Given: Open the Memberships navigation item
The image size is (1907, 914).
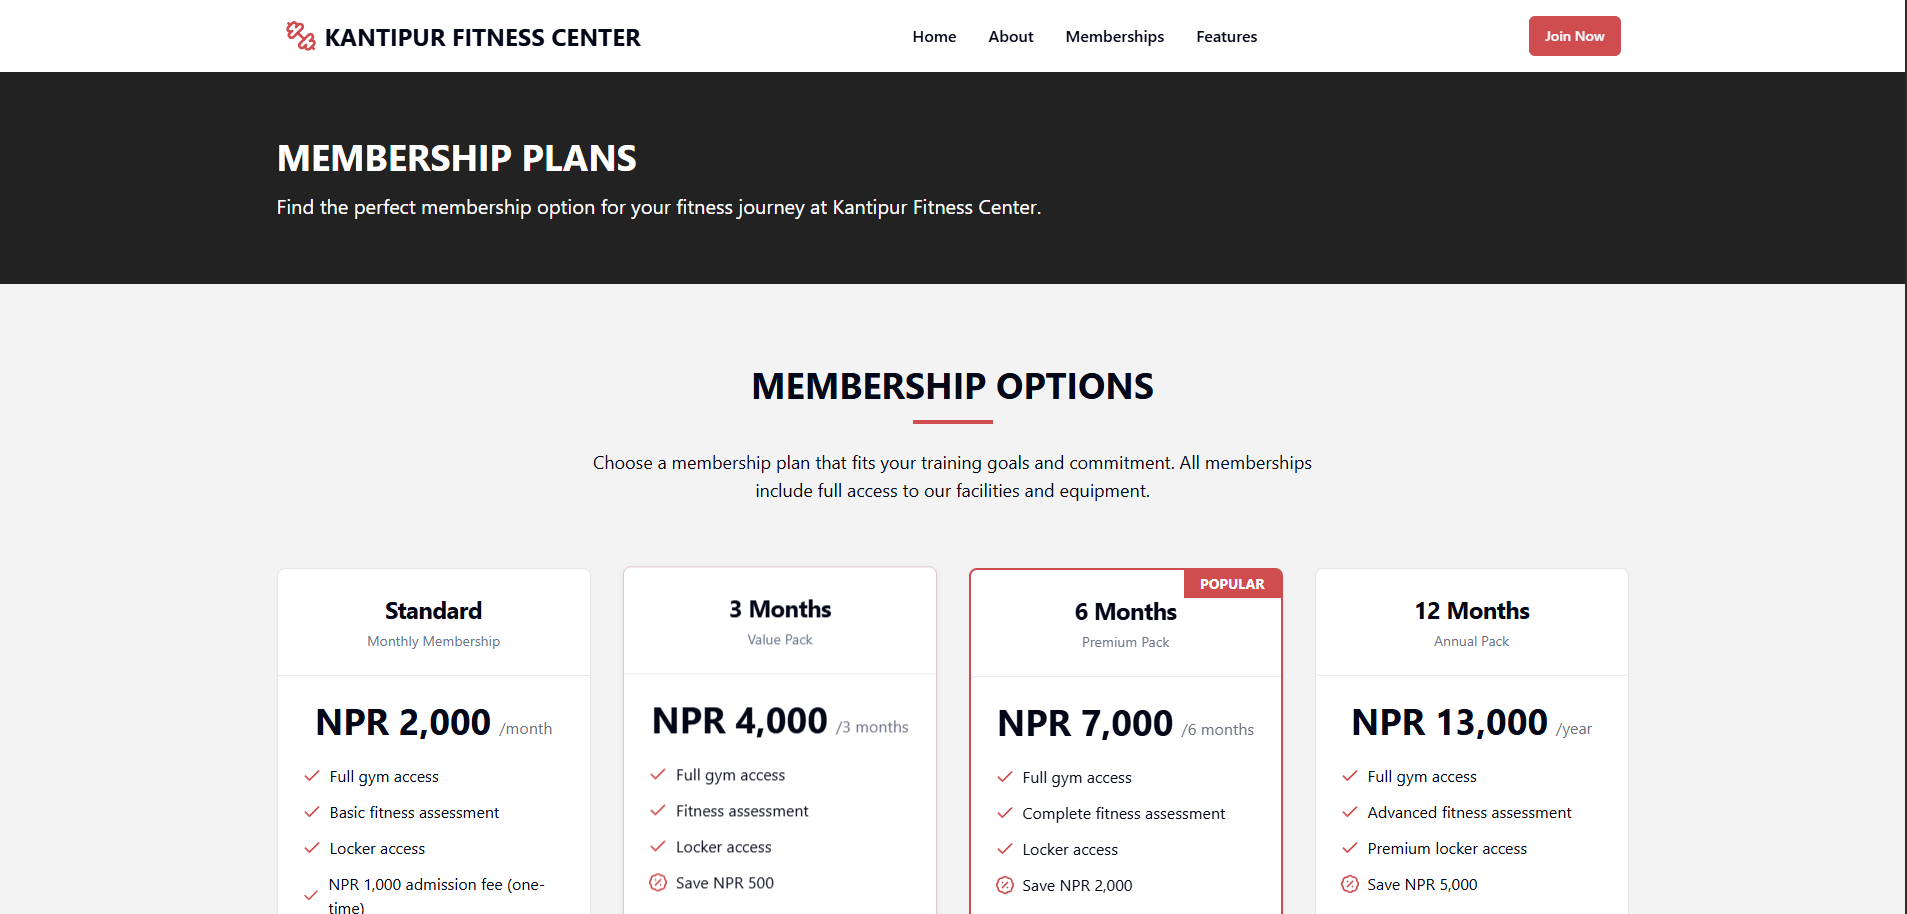Looking at the screenshot, I should (x=1114, y=36).
